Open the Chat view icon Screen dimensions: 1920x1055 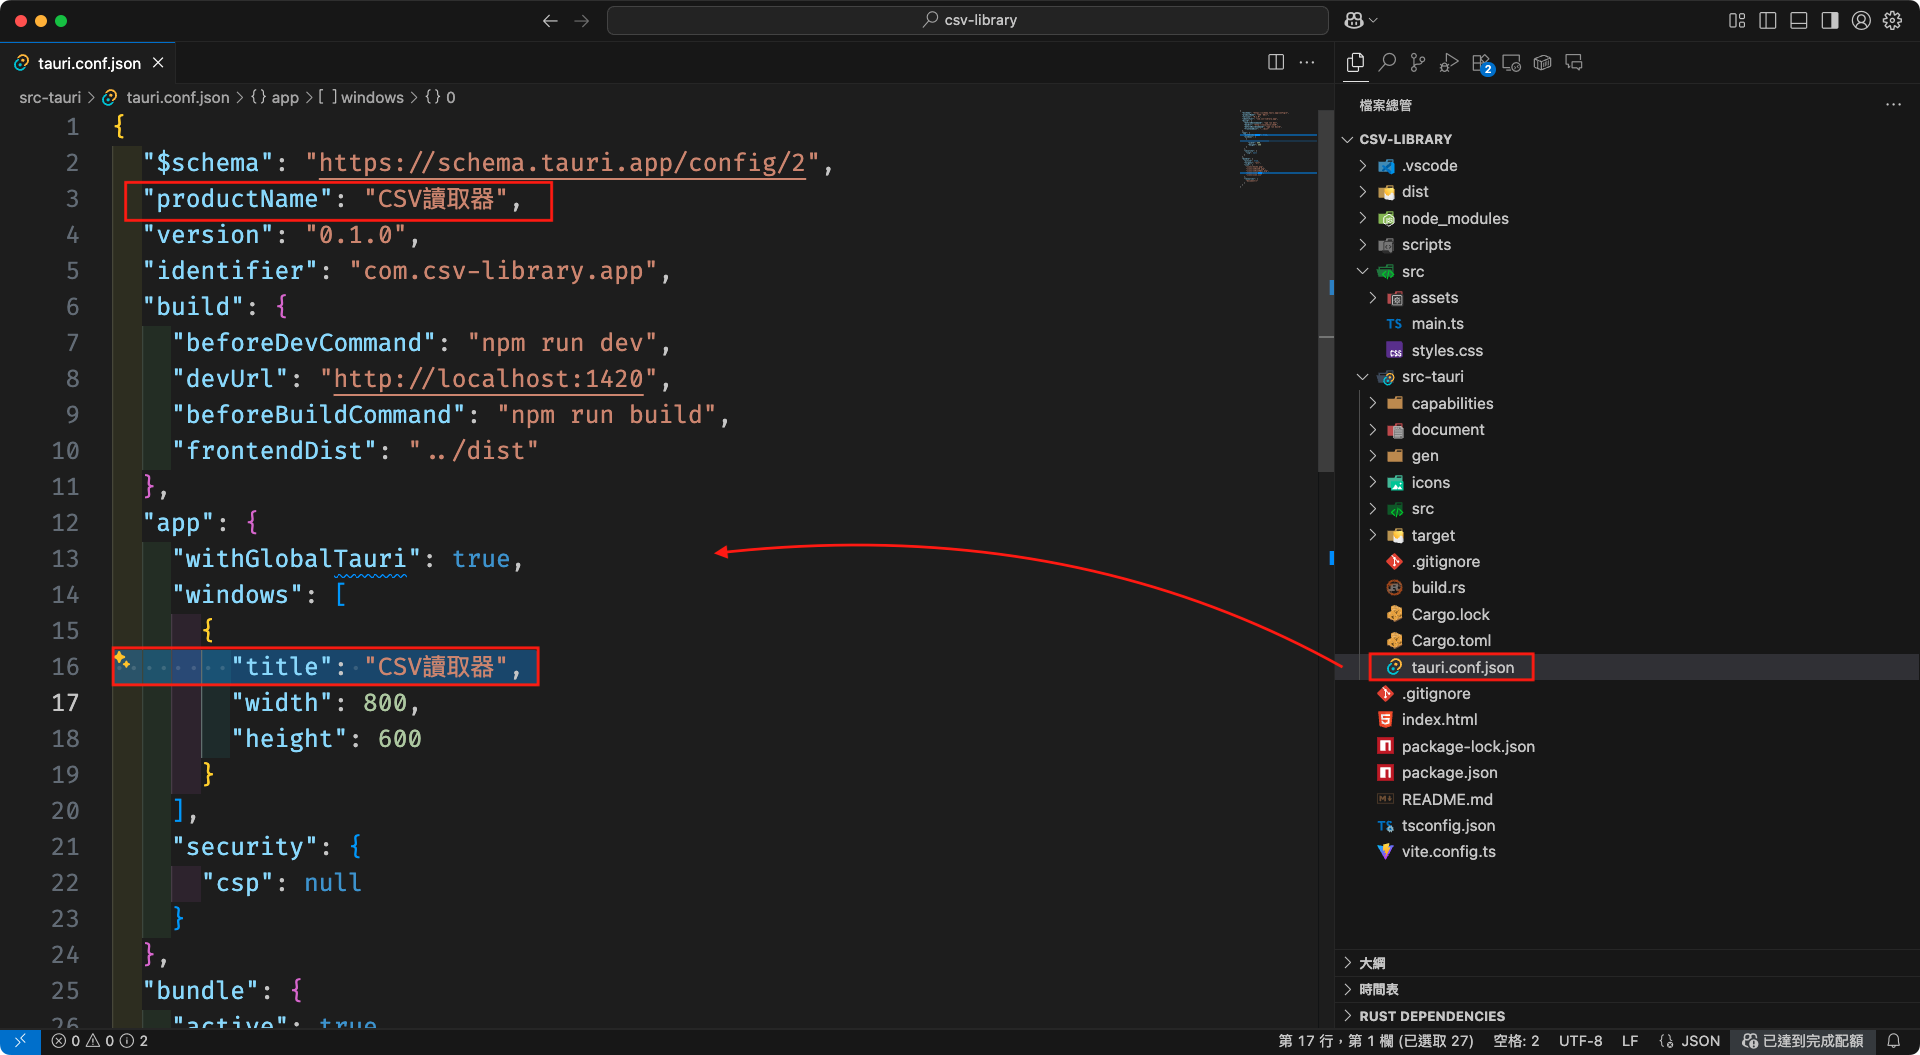tap(1574, 63)
